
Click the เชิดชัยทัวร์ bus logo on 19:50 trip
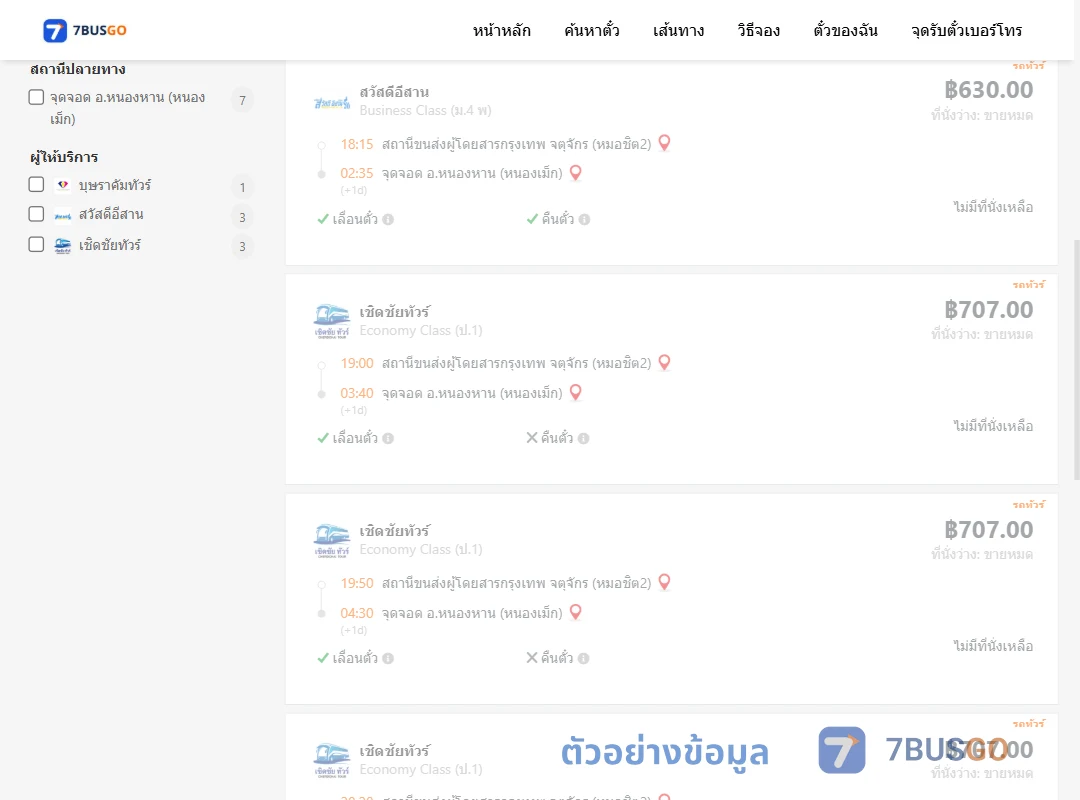(x=332, y=541)
